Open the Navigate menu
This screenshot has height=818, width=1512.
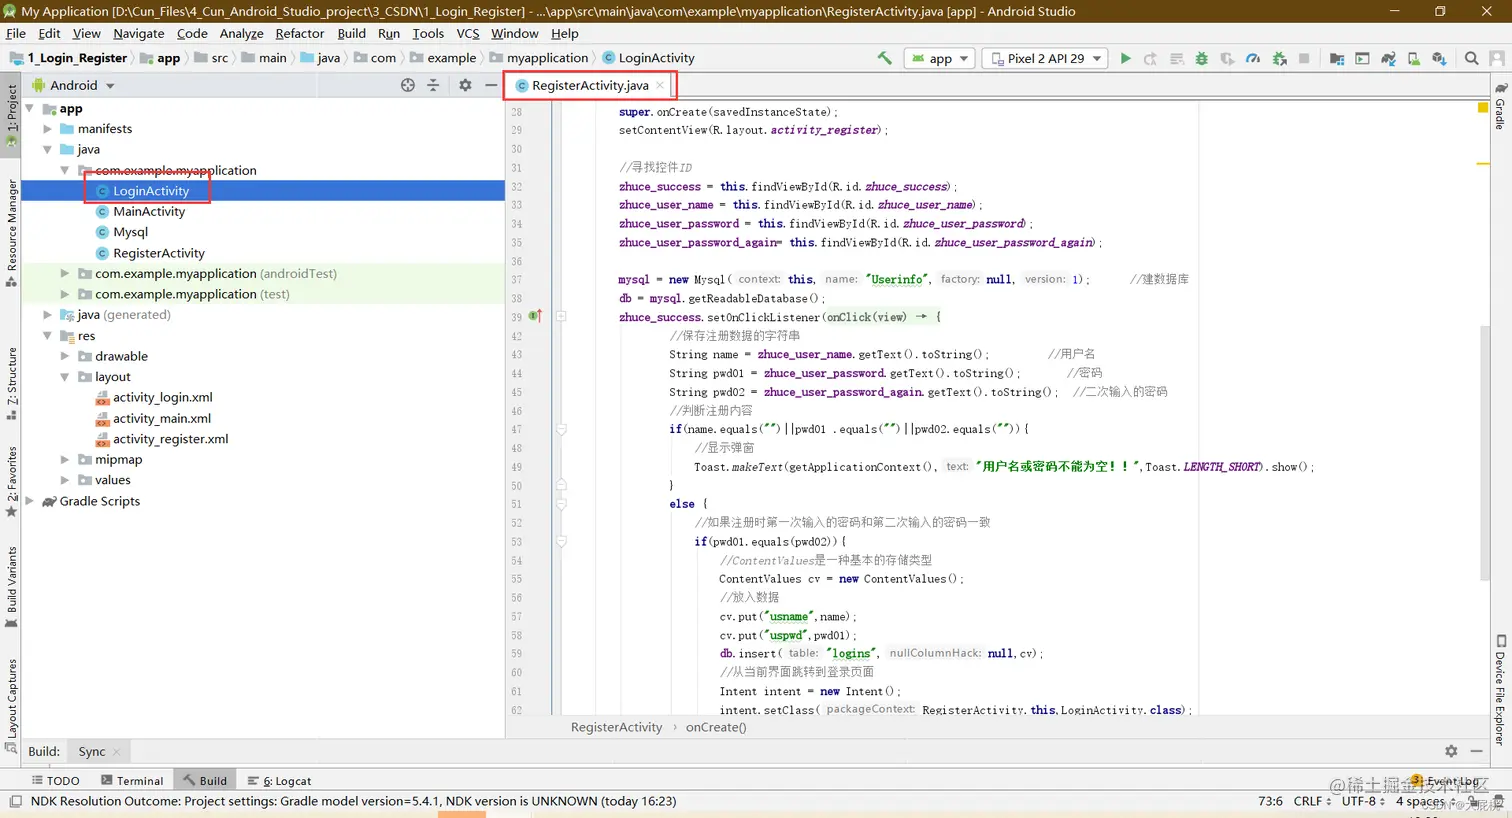[x=138, y=33]
